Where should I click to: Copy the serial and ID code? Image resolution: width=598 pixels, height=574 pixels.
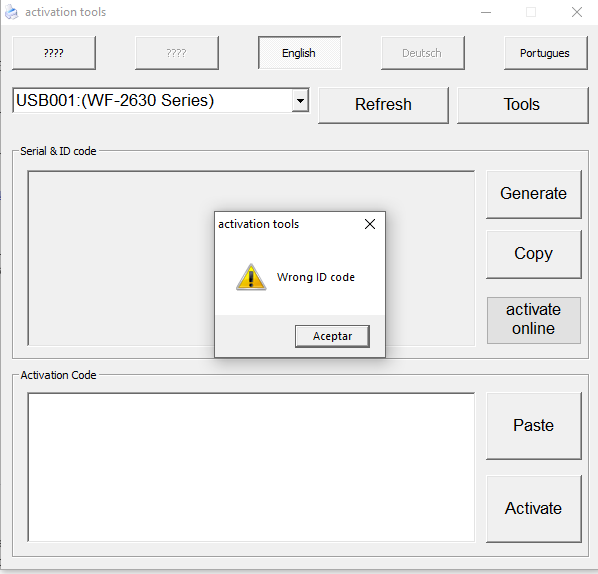534,254
